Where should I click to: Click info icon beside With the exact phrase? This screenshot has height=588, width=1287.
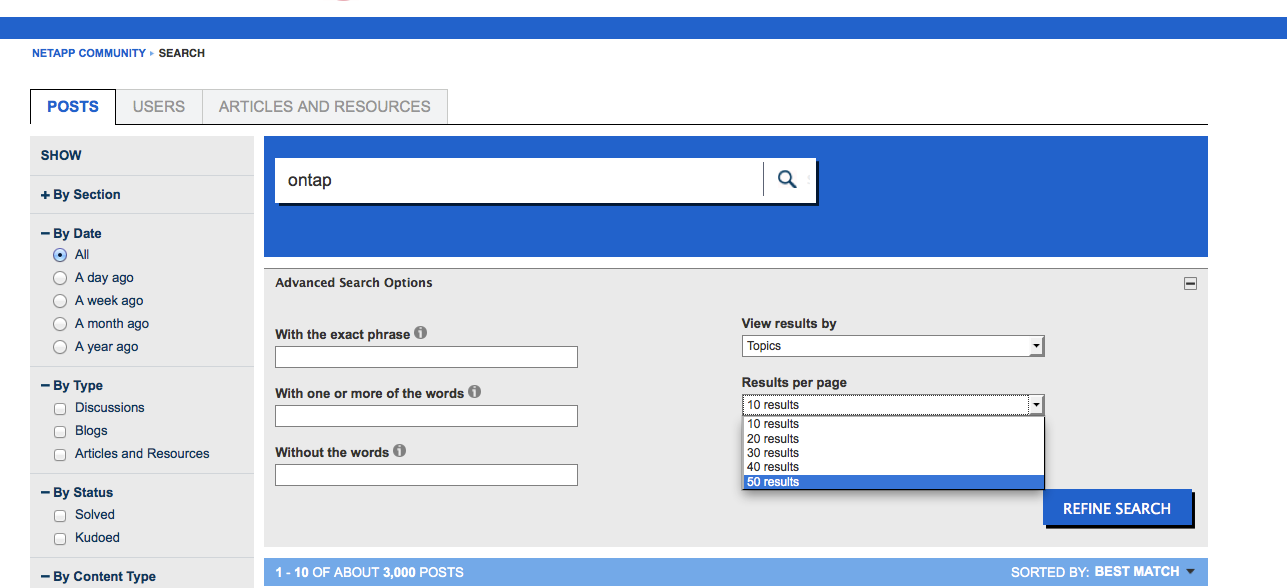pyautogui.click(x=421, y=333)
